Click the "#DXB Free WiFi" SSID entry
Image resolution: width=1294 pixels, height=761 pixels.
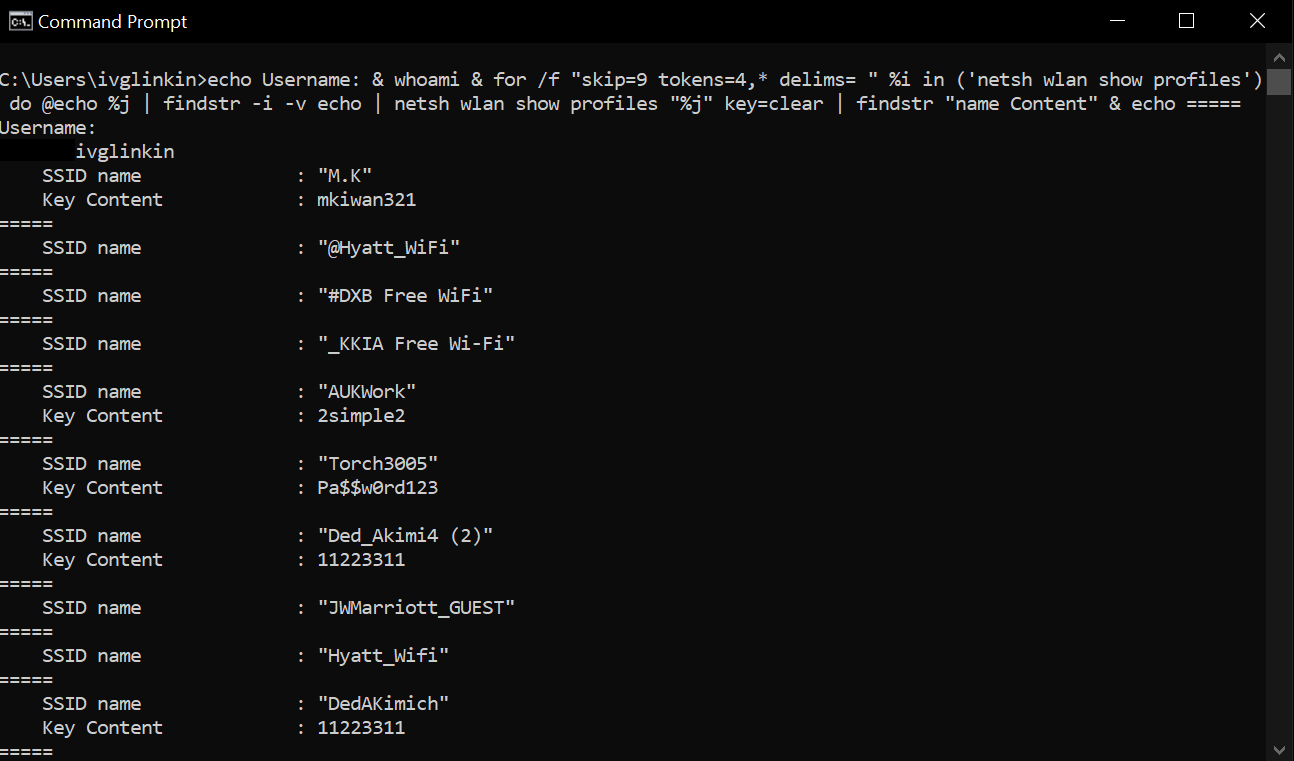(405, 296)
